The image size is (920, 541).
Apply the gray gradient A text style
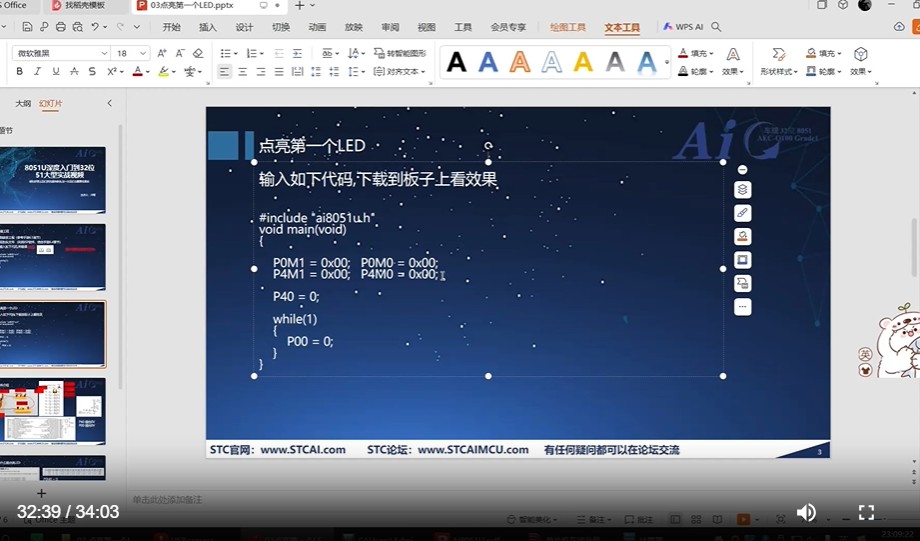(615, 62)
